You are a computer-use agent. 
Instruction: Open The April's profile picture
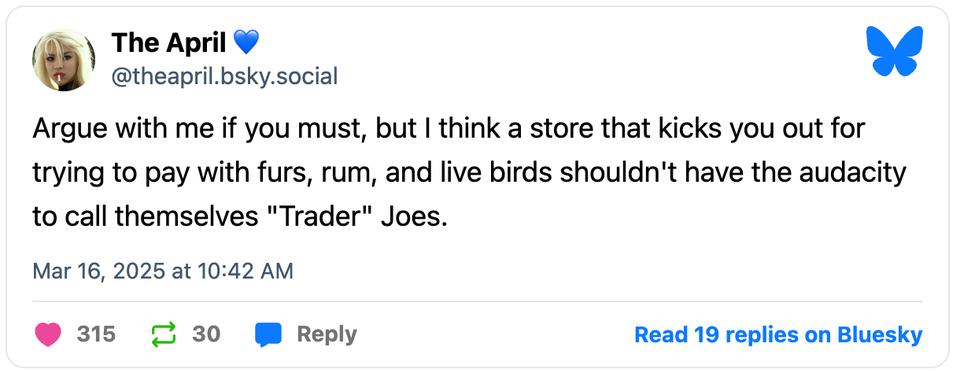click(x=64, y=59)
